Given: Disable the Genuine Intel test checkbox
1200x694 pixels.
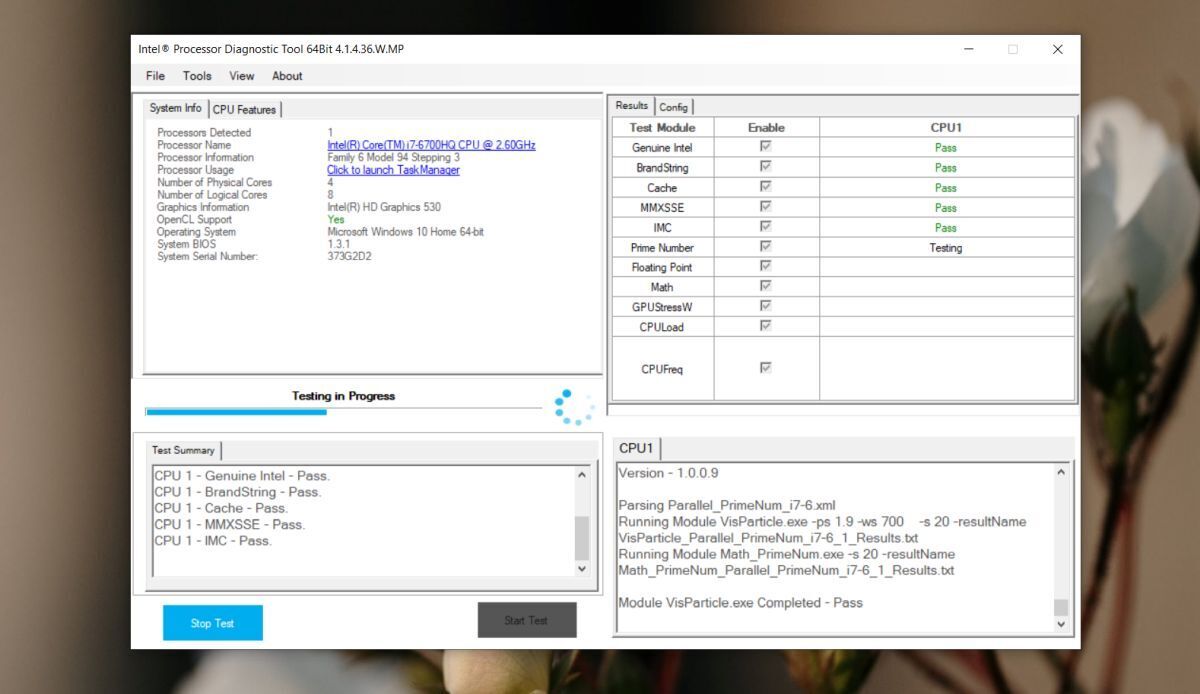Looking at the screenshot, I should [x=765, y=146].
